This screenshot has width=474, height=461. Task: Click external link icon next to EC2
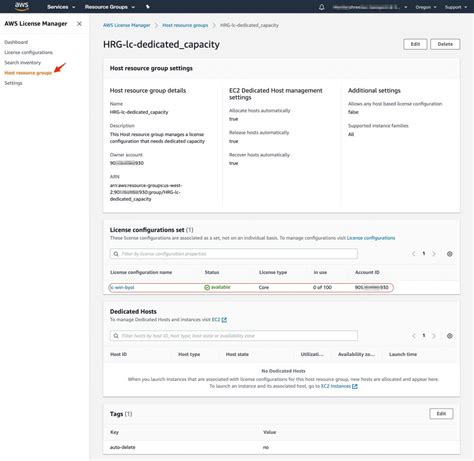click(224, 320)
